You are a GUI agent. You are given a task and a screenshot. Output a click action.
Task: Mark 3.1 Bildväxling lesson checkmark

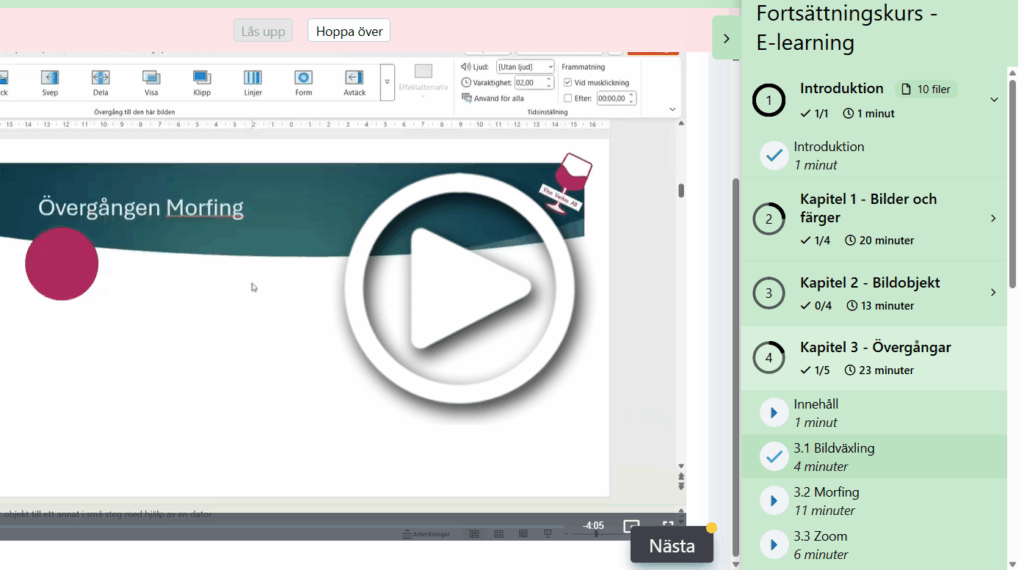tap(773, 456)
